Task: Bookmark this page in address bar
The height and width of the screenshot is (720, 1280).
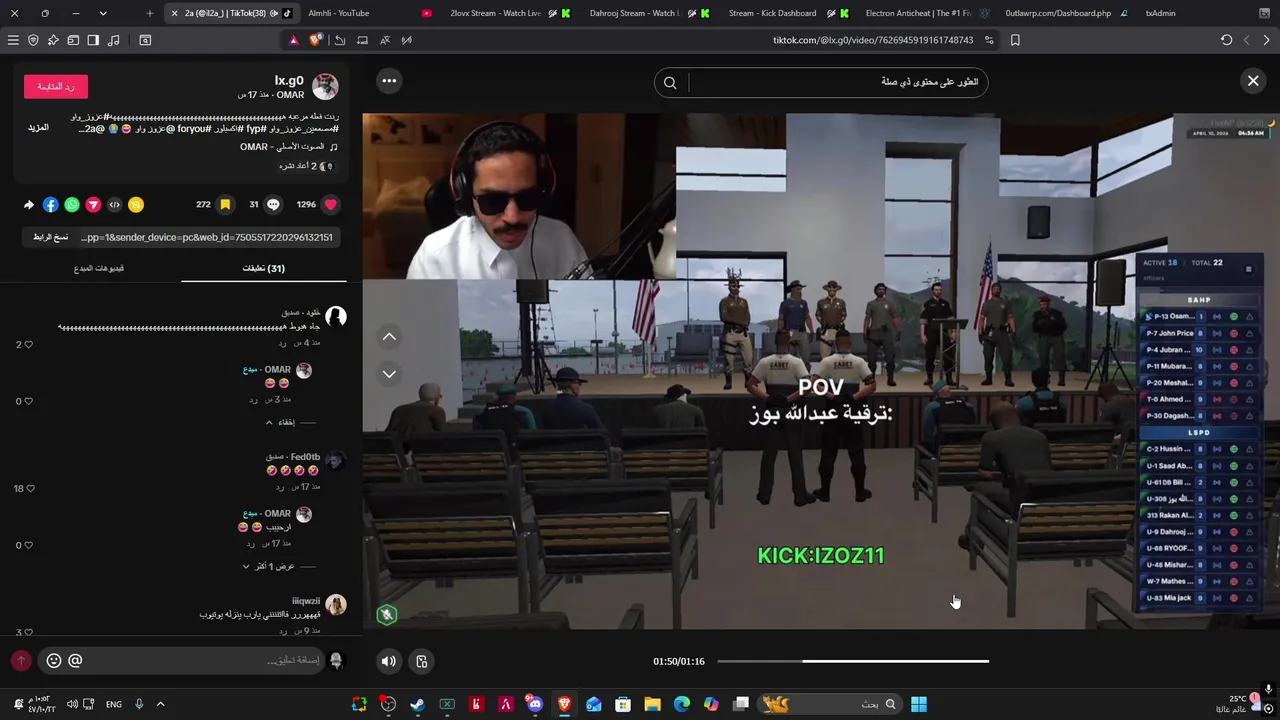Action: tap(1015, 40)
